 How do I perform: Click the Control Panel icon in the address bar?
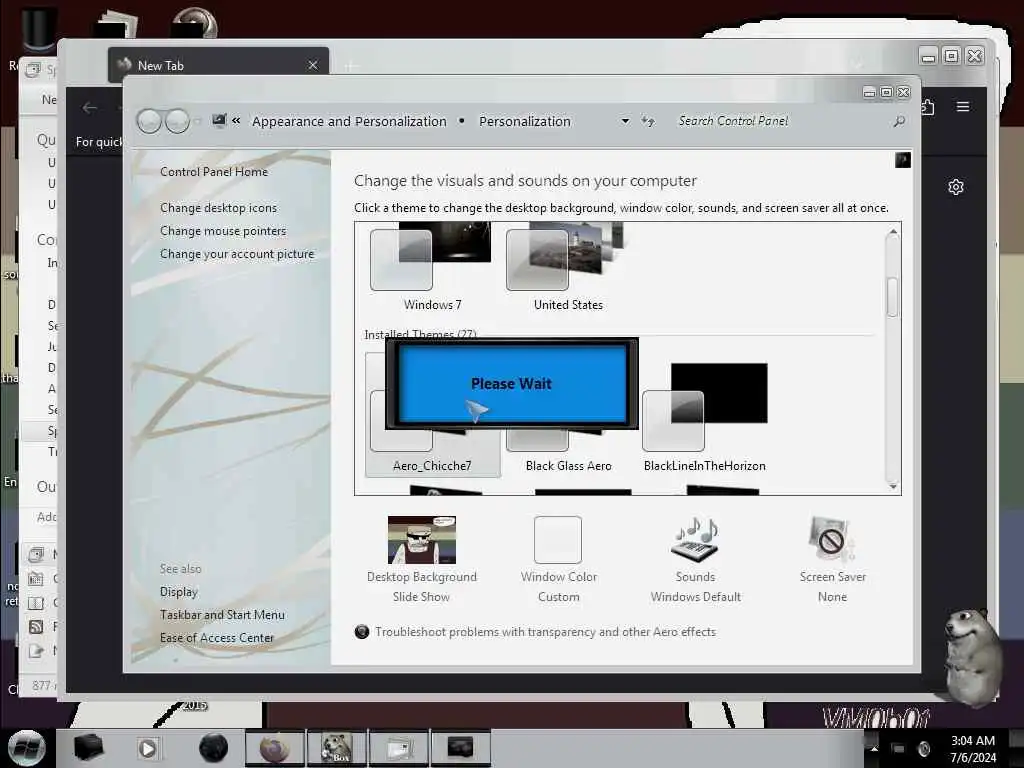coord(219,121)
